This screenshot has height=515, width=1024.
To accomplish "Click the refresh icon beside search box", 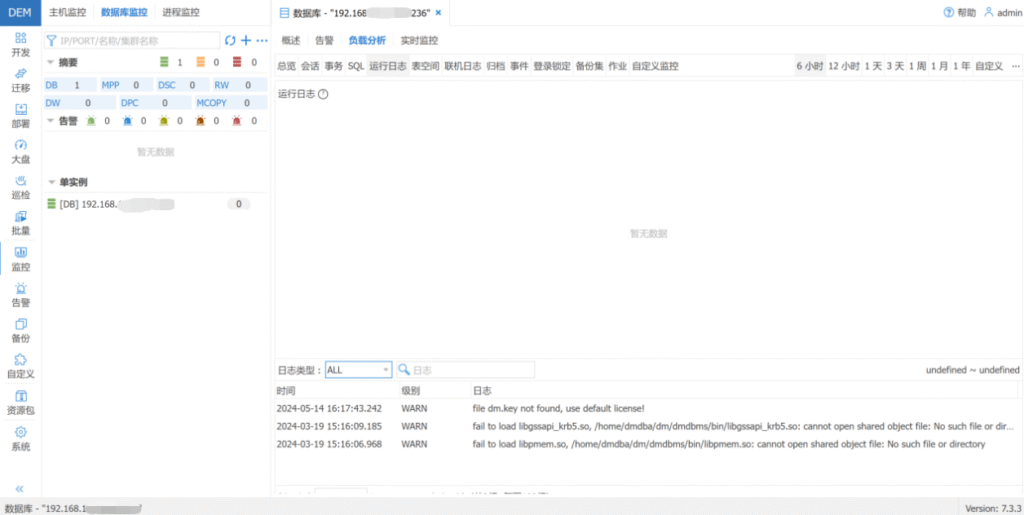I will [230, 40].
